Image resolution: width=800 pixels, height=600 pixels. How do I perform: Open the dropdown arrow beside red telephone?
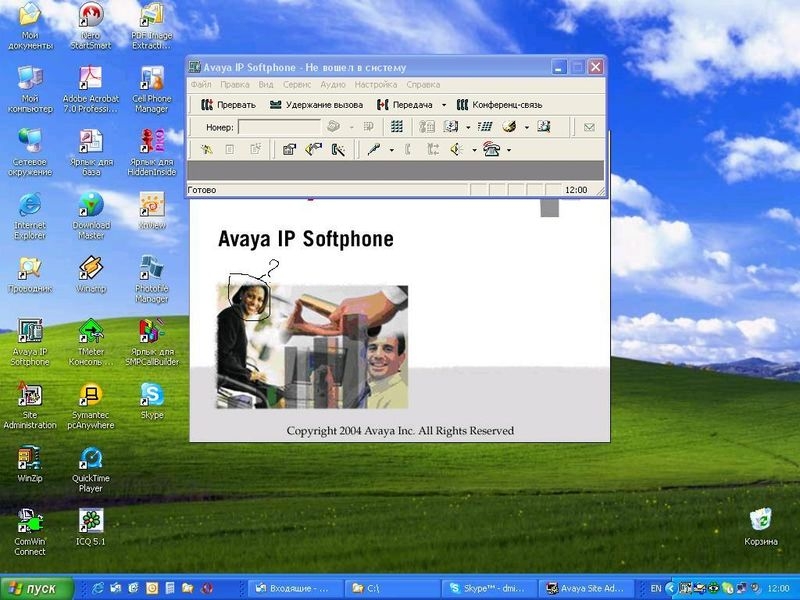[508, 150]
